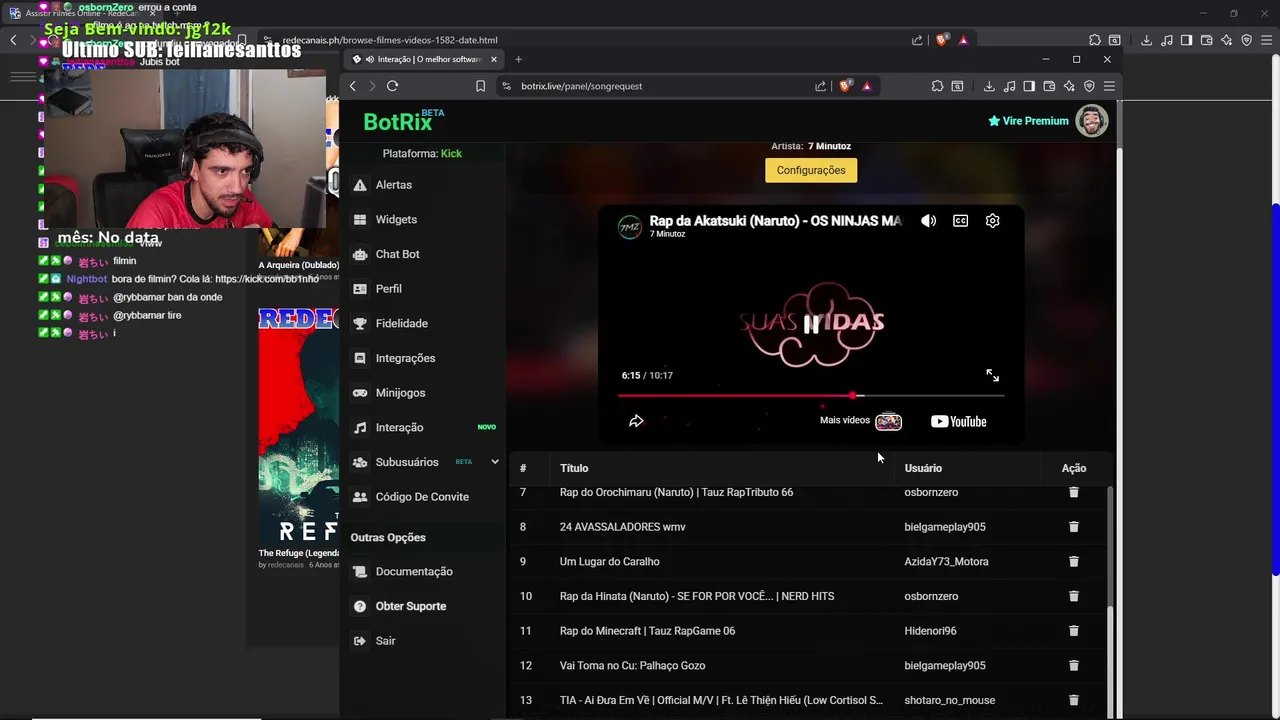Click the Título column header

(x=574, y=468)
